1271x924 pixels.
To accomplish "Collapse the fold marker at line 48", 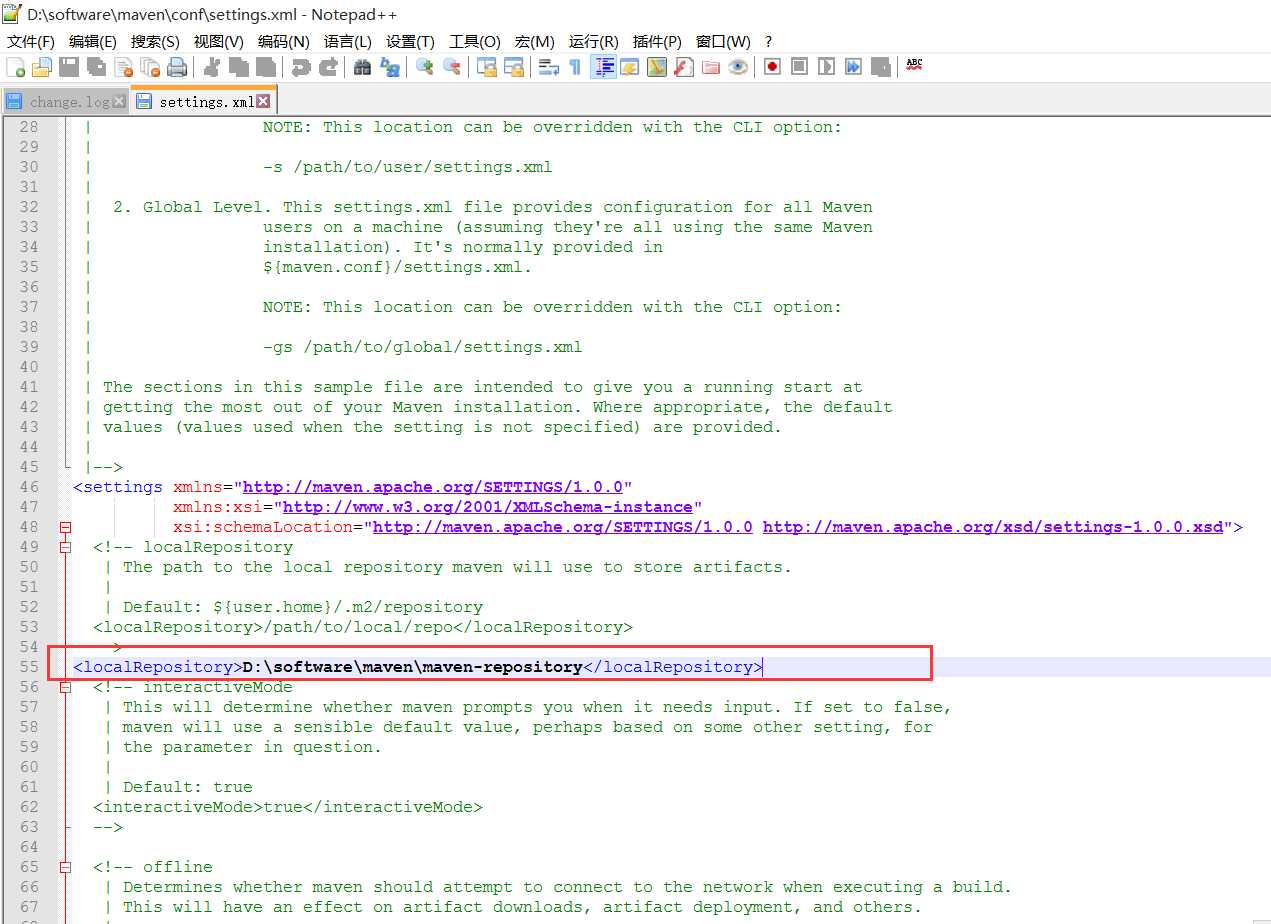I will (66, 527).
